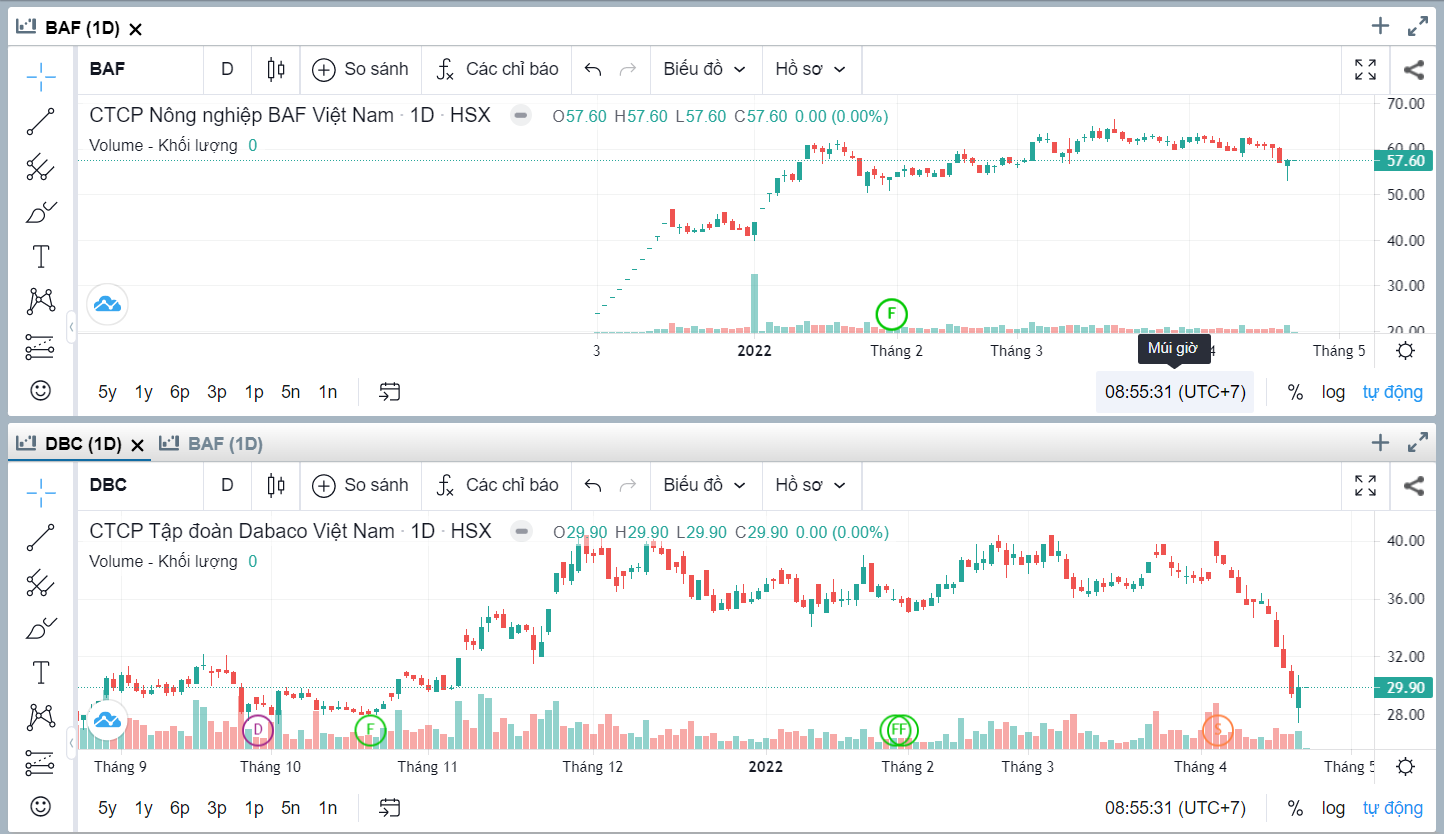This screenshot has width=1444, height=834.
Task: Collapse the DBC legend with minus button
Action: pyautogui.click(x=521, y=531)
